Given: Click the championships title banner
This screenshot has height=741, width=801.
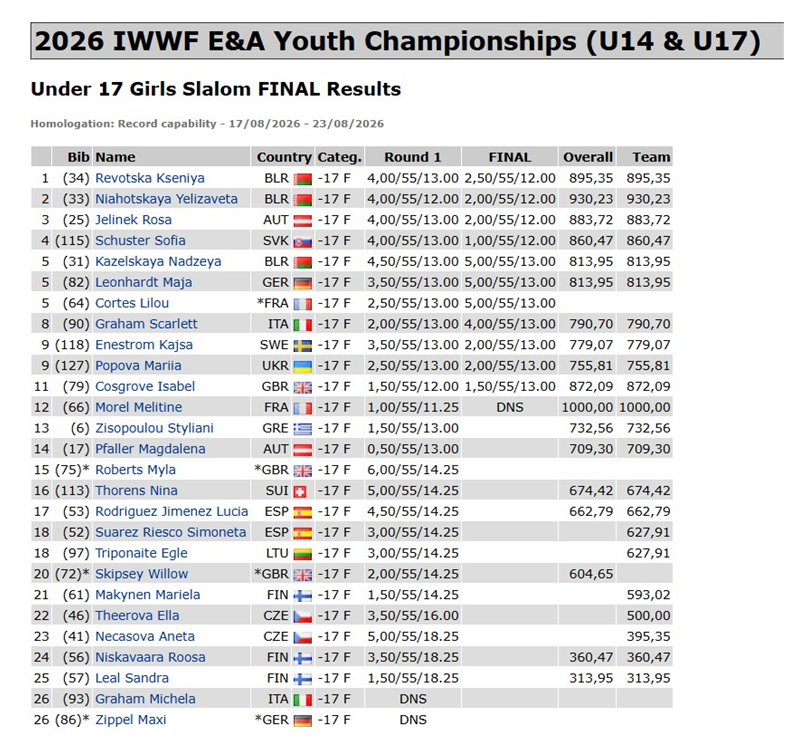Looking at the screenshot, I should tap(407, 41).
